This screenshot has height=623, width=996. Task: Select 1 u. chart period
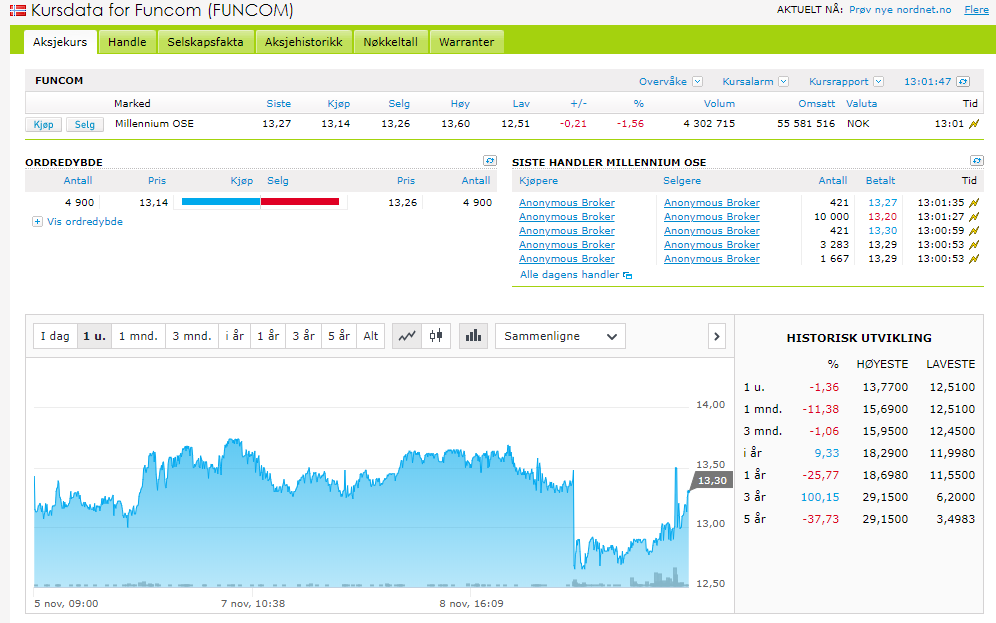coord(94,336)
